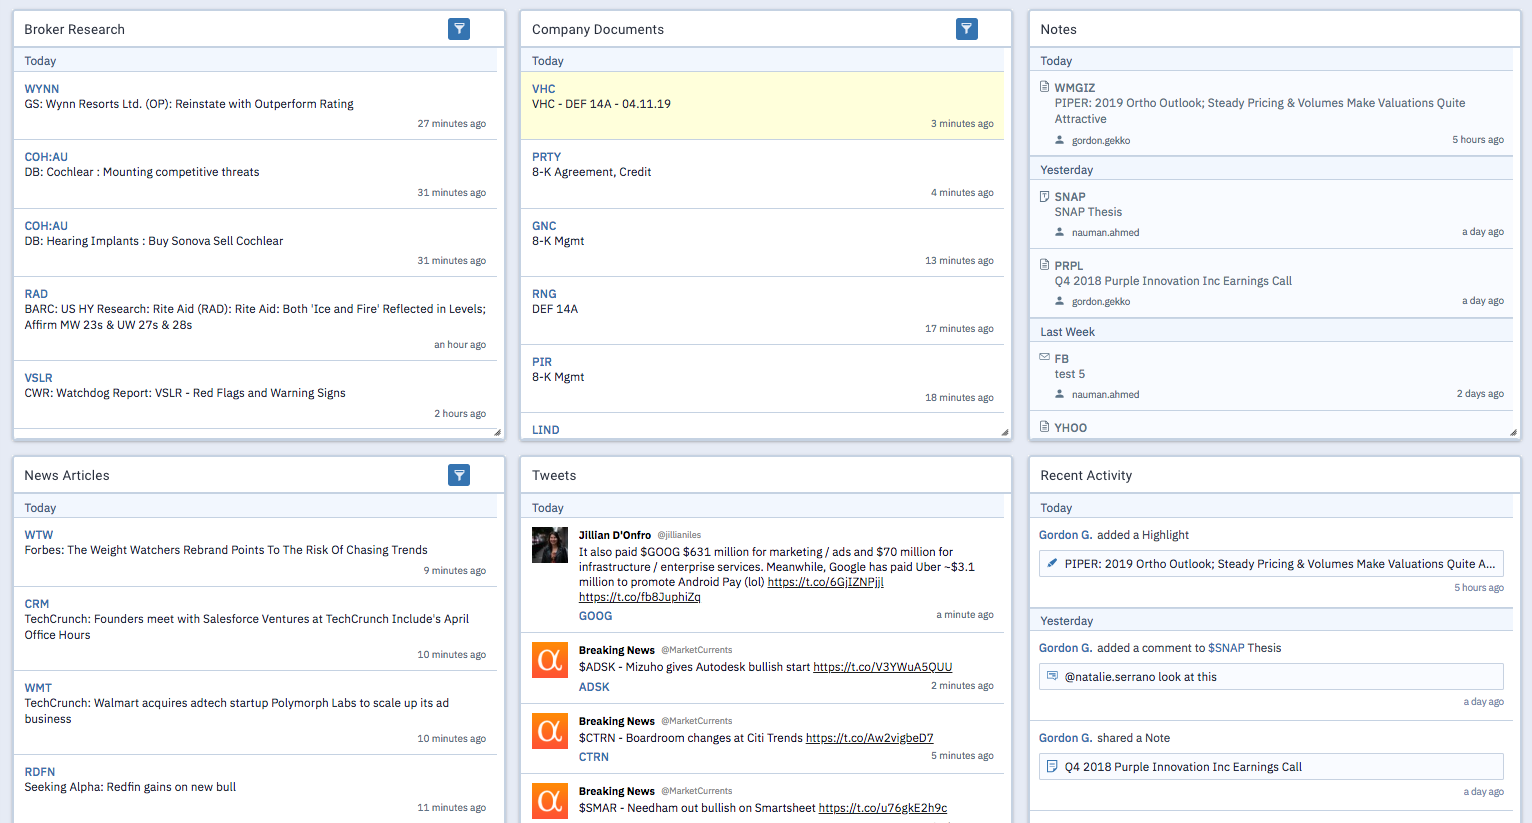Open GS Wynn Resorts Reinstate with Outperform report

click(x=189, y=104)
